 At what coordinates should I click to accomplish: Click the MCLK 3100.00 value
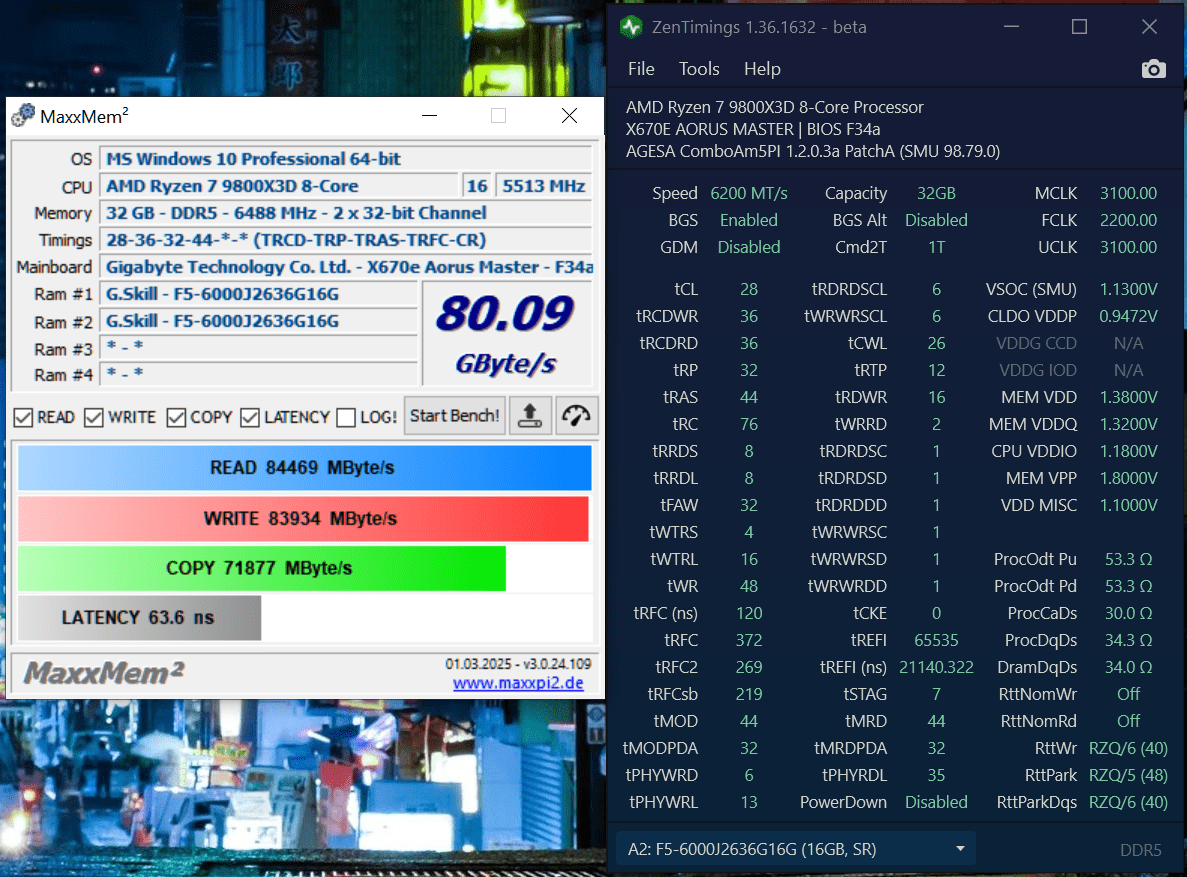[x=1128, y=193]
